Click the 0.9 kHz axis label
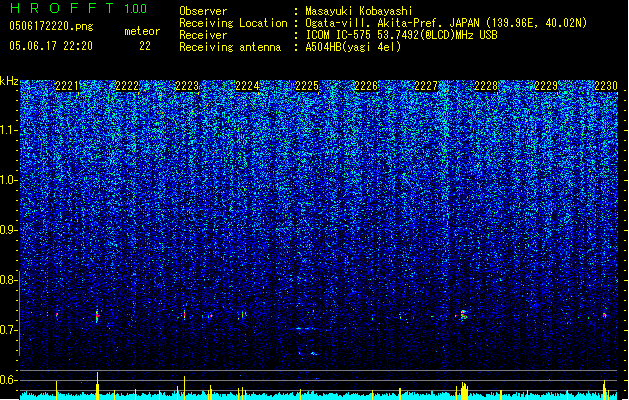Screen dimensions: 629x400 [9, 230]
